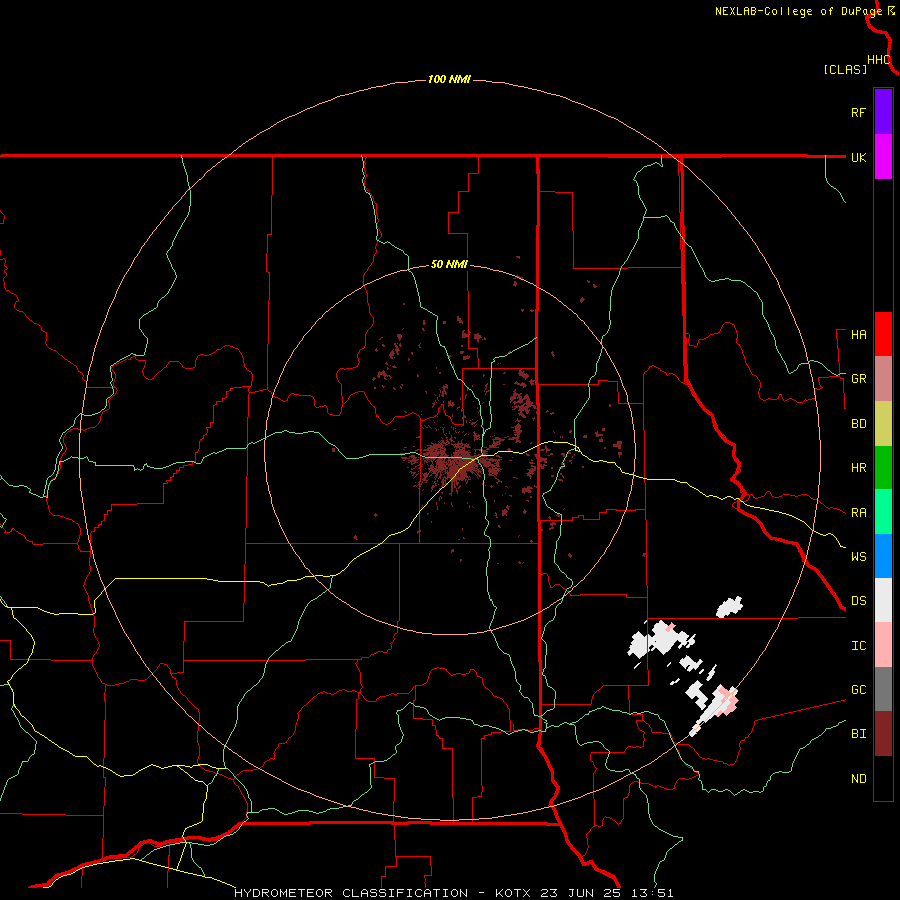Click the HHC product code label
The width and height of the screenshot is (900, 900).
coord(878,60)
